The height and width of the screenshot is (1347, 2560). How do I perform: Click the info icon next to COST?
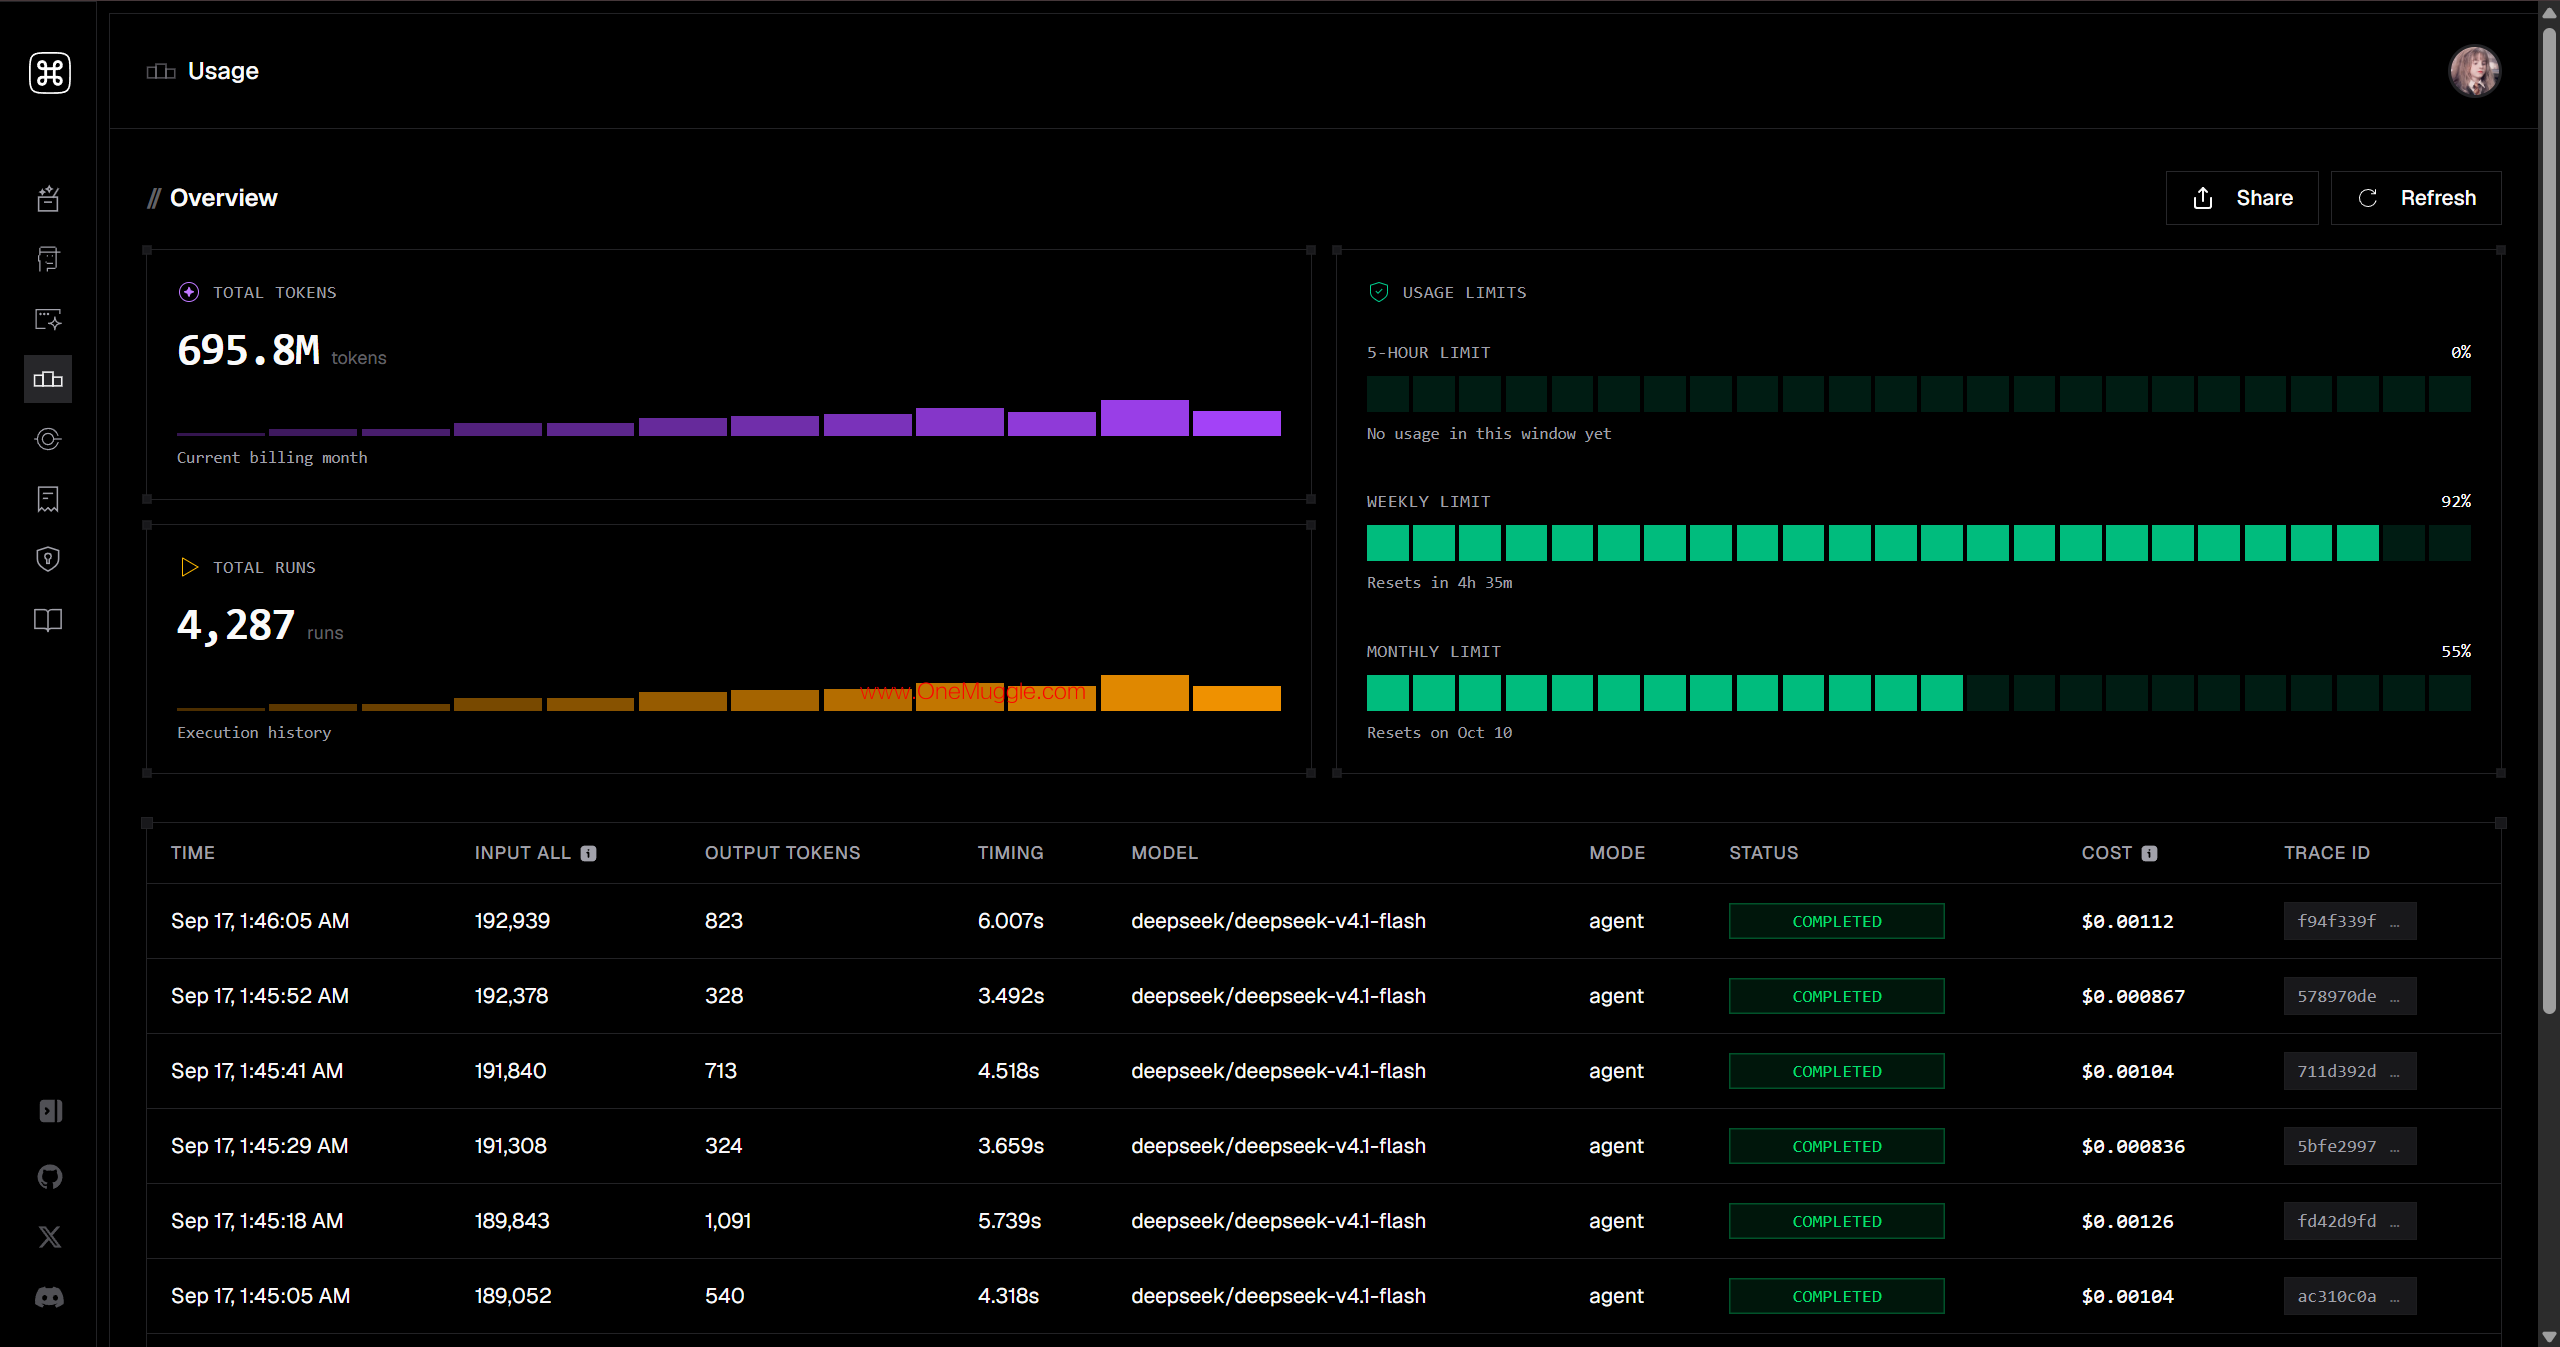(x=2150, y=853)
